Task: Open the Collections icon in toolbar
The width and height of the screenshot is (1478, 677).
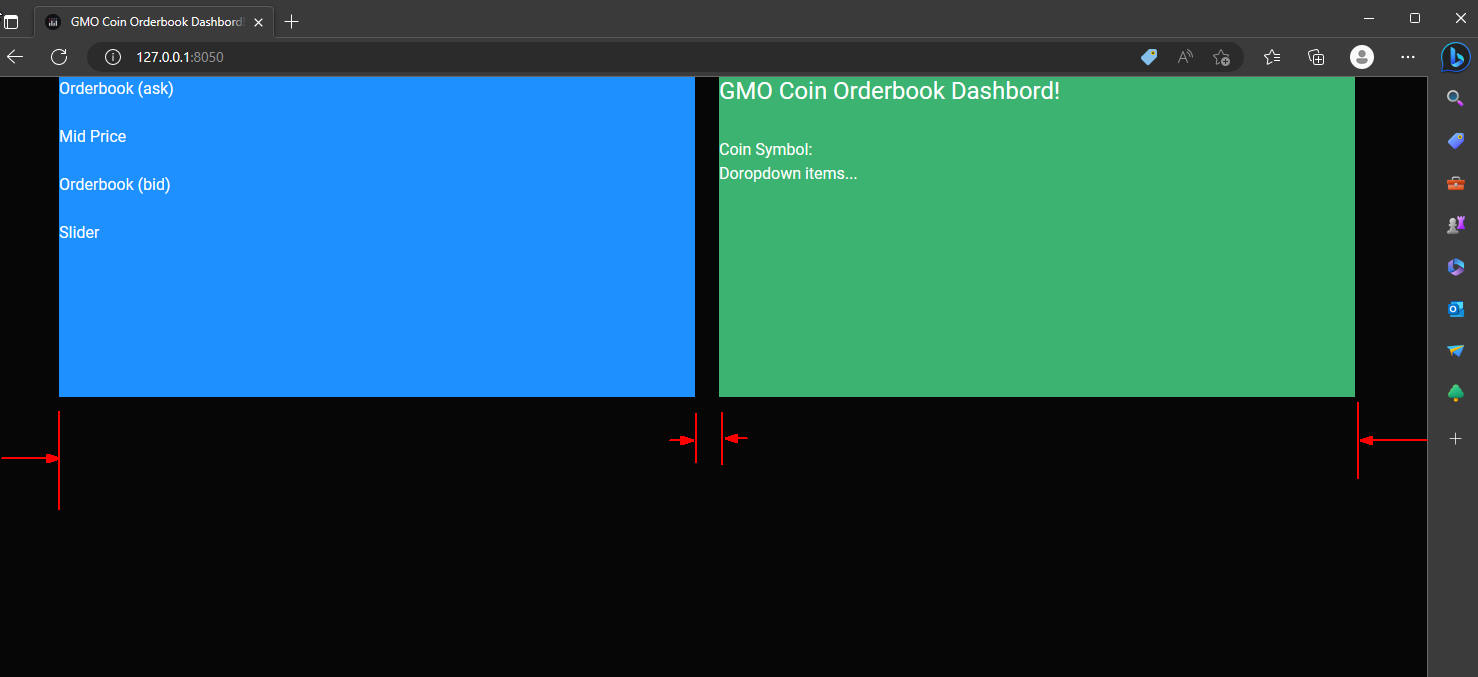Action: click(x=1316, y=57)
